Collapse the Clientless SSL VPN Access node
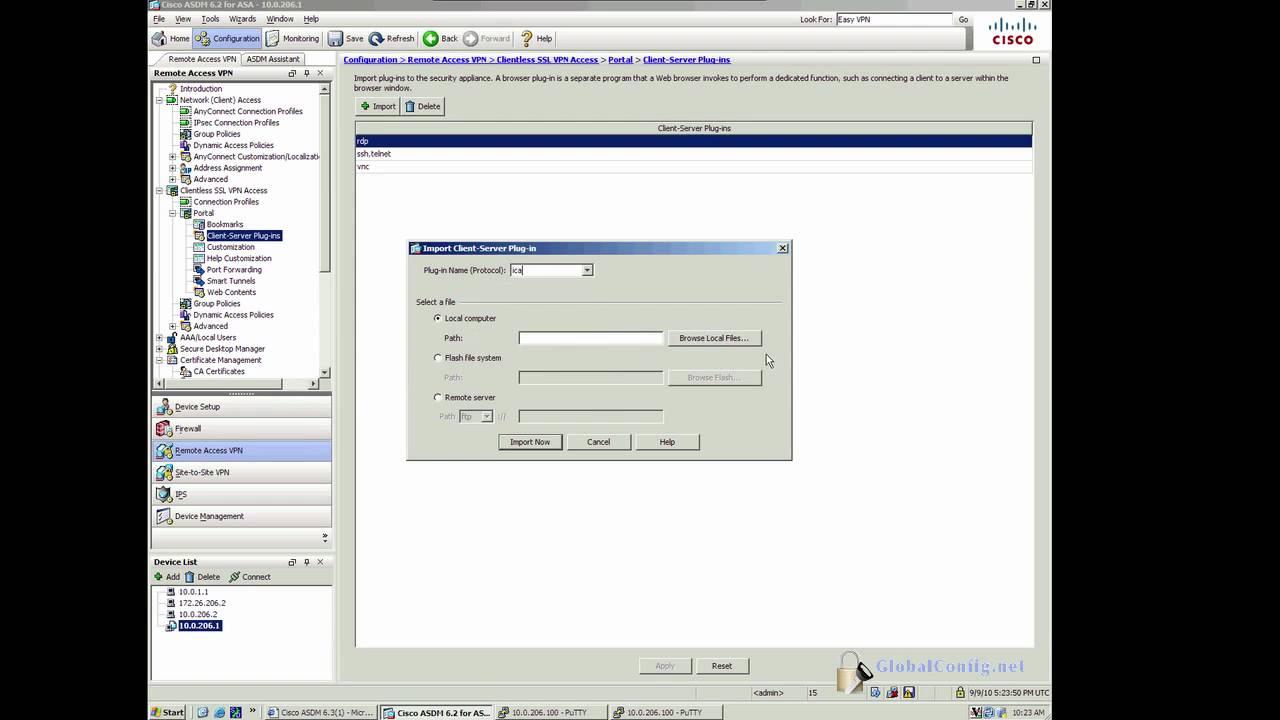The width and height of the screenshot is (1280, 720). 159,190
